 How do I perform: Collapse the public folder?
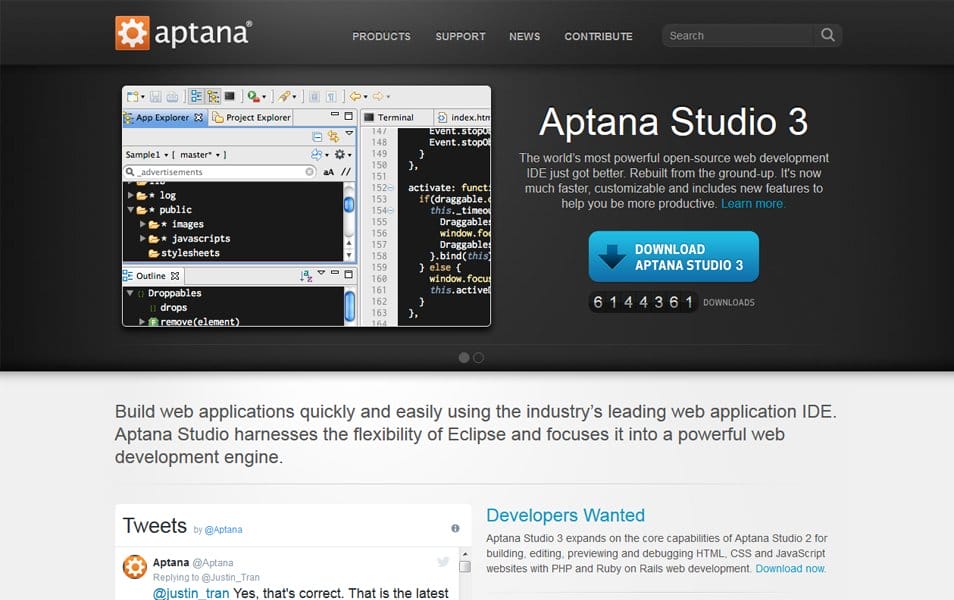click(131, 210)
